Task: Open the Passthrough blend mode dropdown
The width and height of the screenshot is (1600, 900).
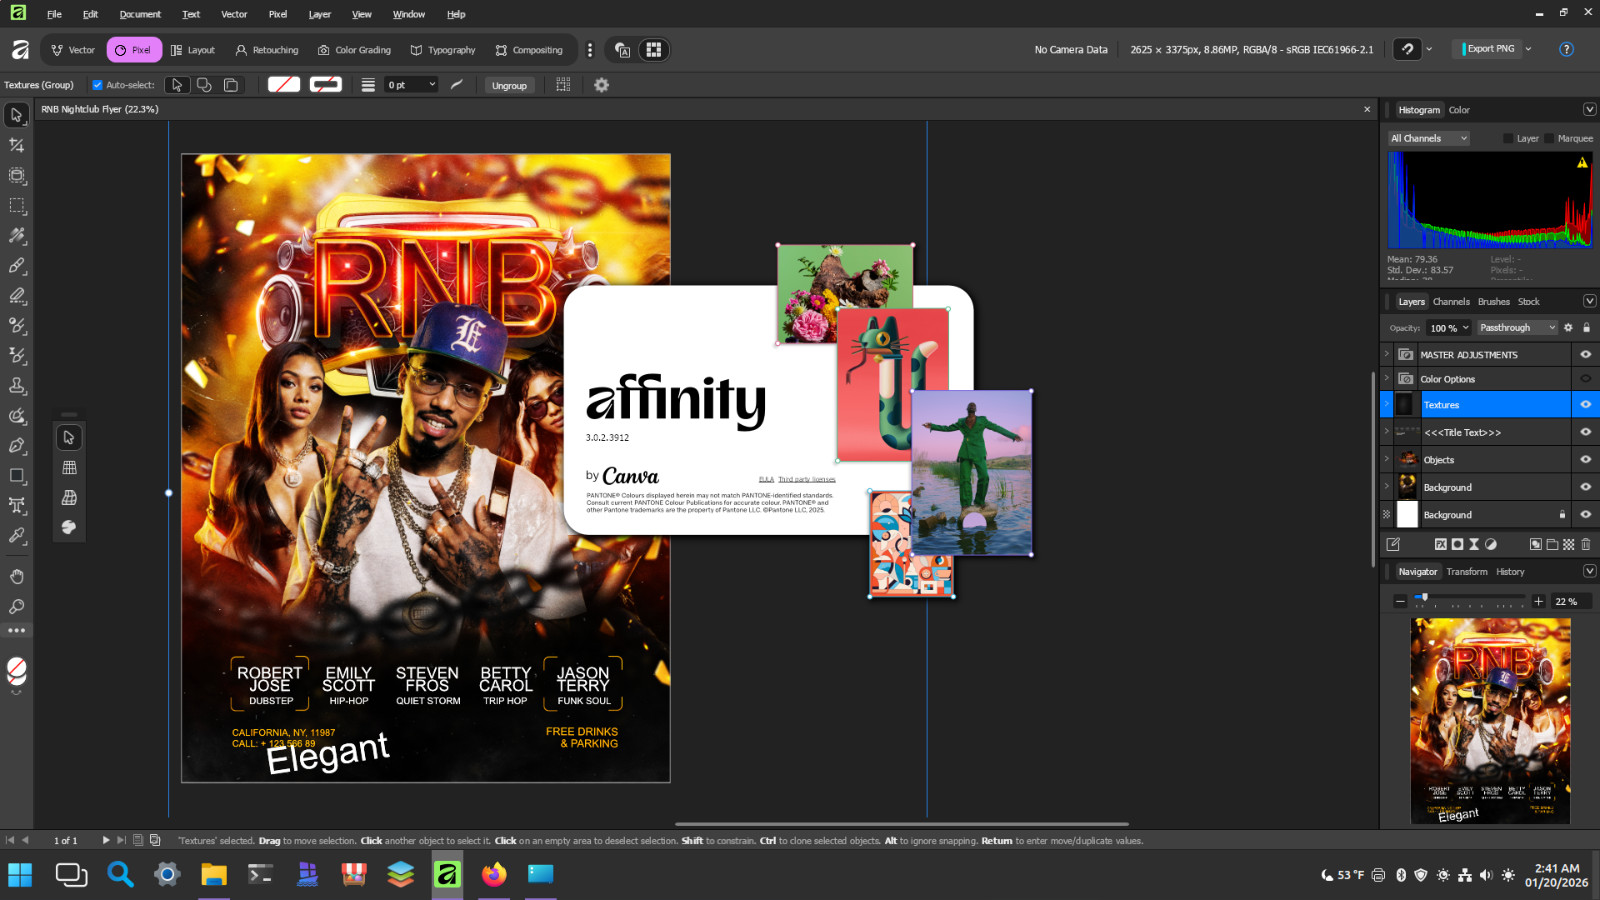Action: pyautogui.click(x=1517, y=328)
